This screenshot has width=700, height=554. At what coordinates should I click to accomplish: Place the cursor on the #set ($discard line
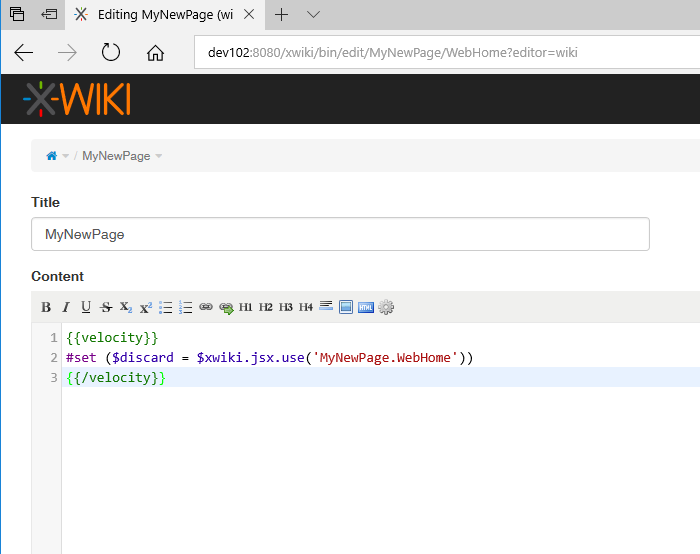point(270,358)
